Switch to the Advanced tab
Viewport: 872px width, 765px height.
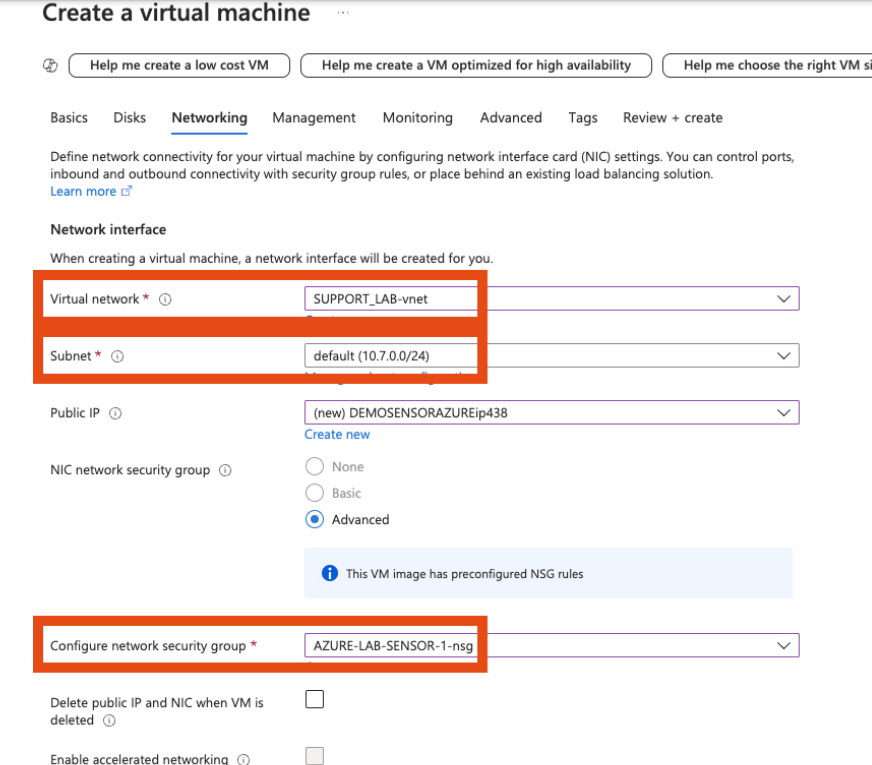click(511, 118)
